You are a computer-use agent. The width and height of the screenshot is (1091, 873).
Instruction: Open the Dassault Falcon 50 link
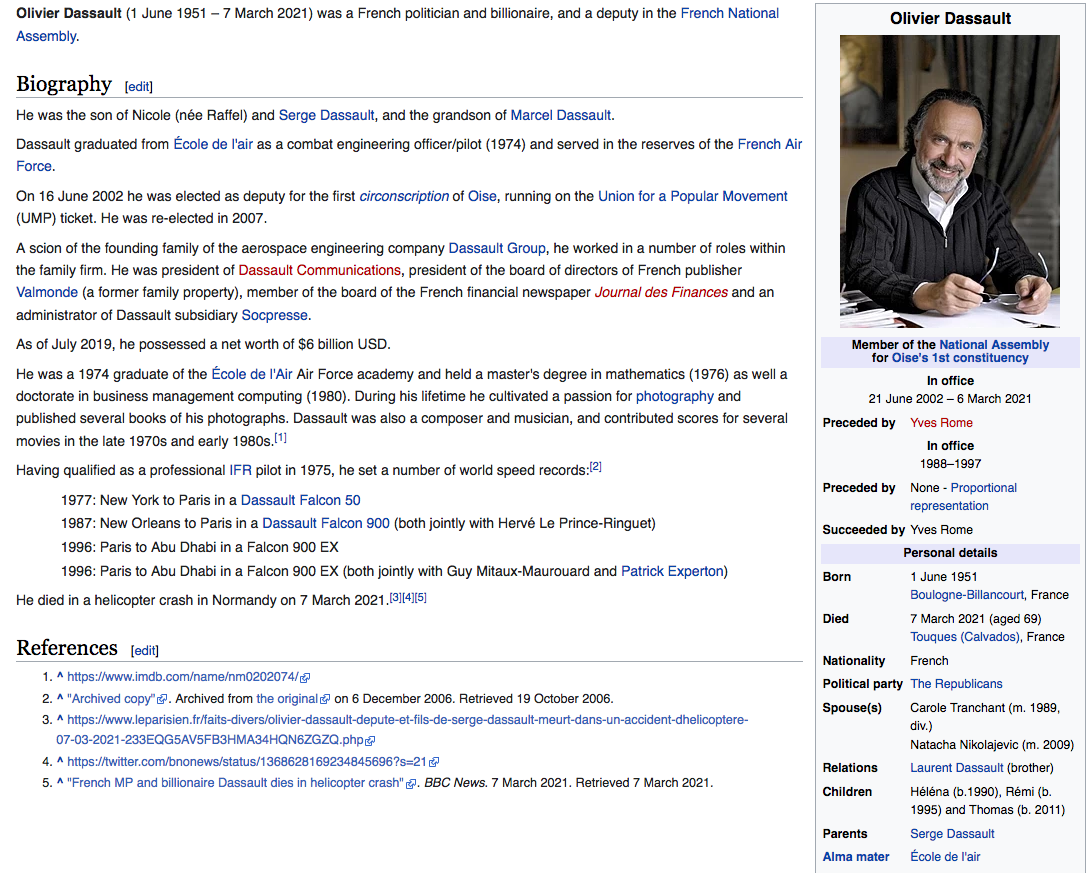click(301, 501)
